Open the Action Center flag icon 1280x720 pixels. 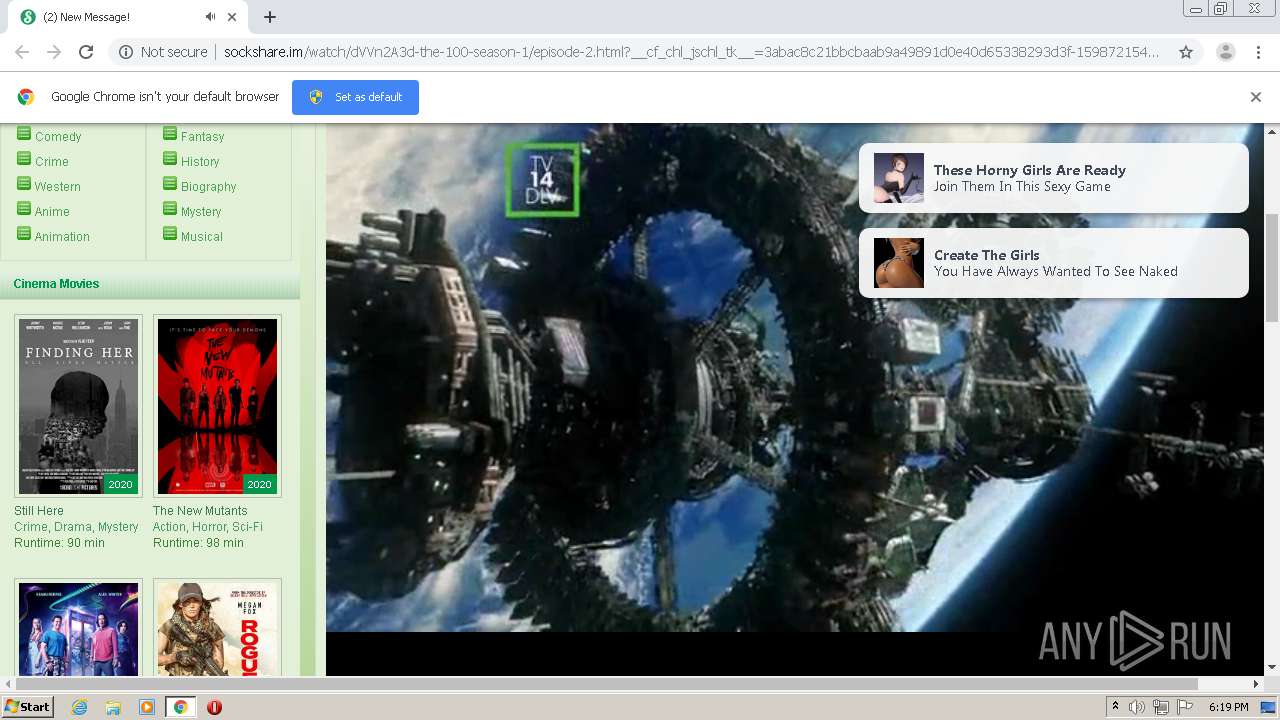tap(1185, 707)
